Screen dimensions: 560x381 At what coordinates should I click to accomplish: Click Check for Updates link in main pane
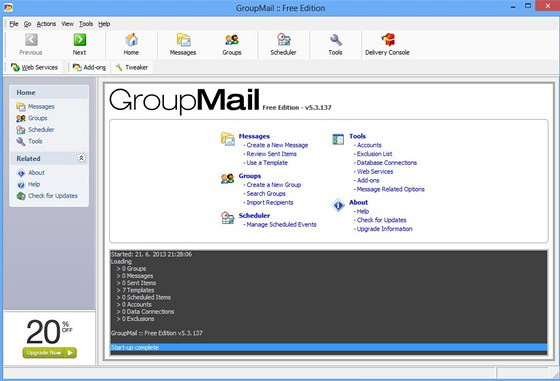(381, 220)
